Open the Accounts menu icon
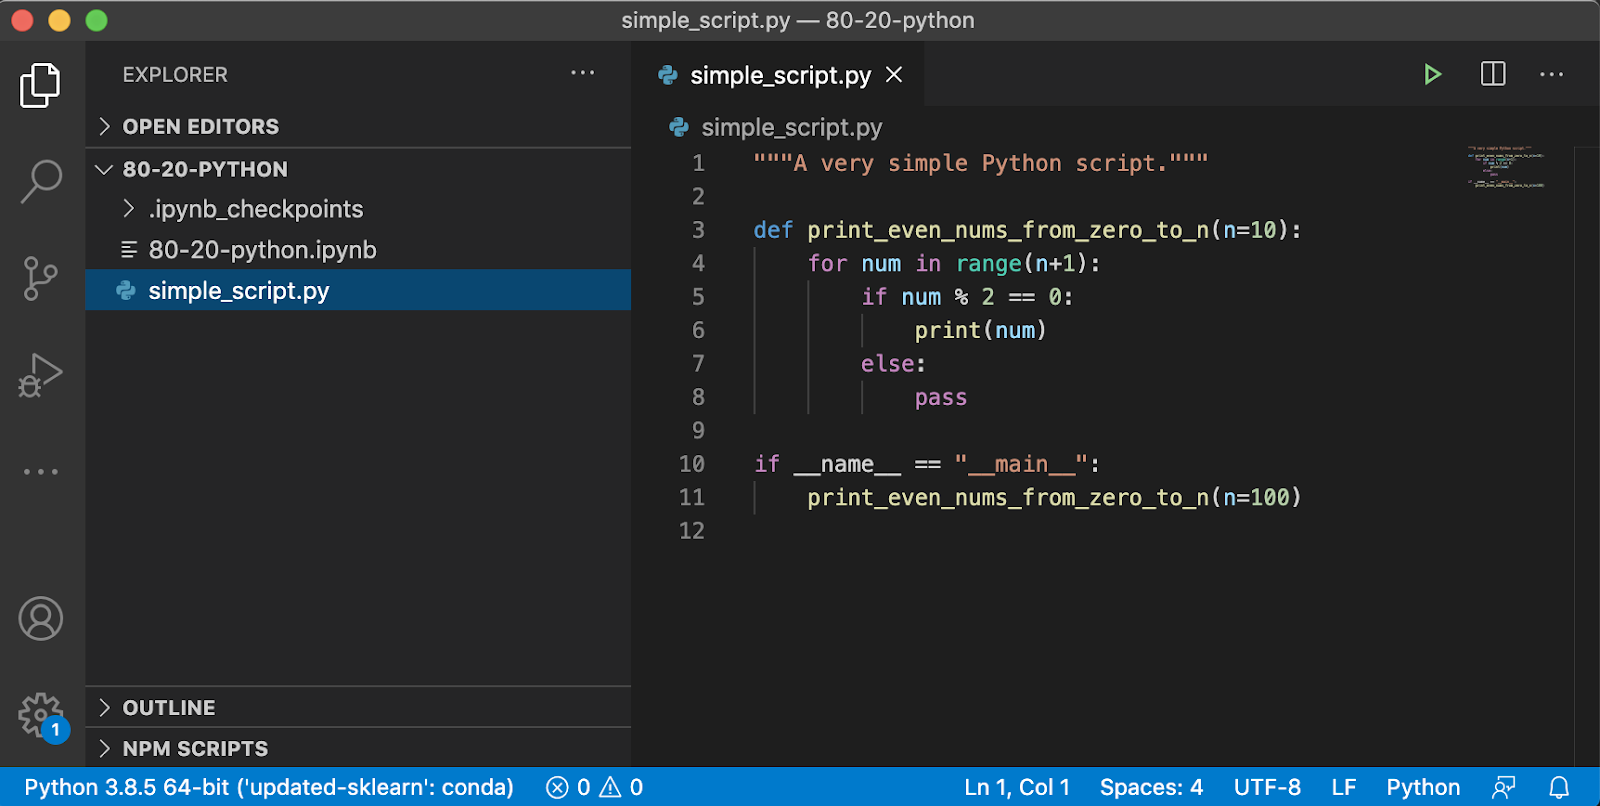The height and width of the screenshot is (806, 1600). (x=40, y=618)
